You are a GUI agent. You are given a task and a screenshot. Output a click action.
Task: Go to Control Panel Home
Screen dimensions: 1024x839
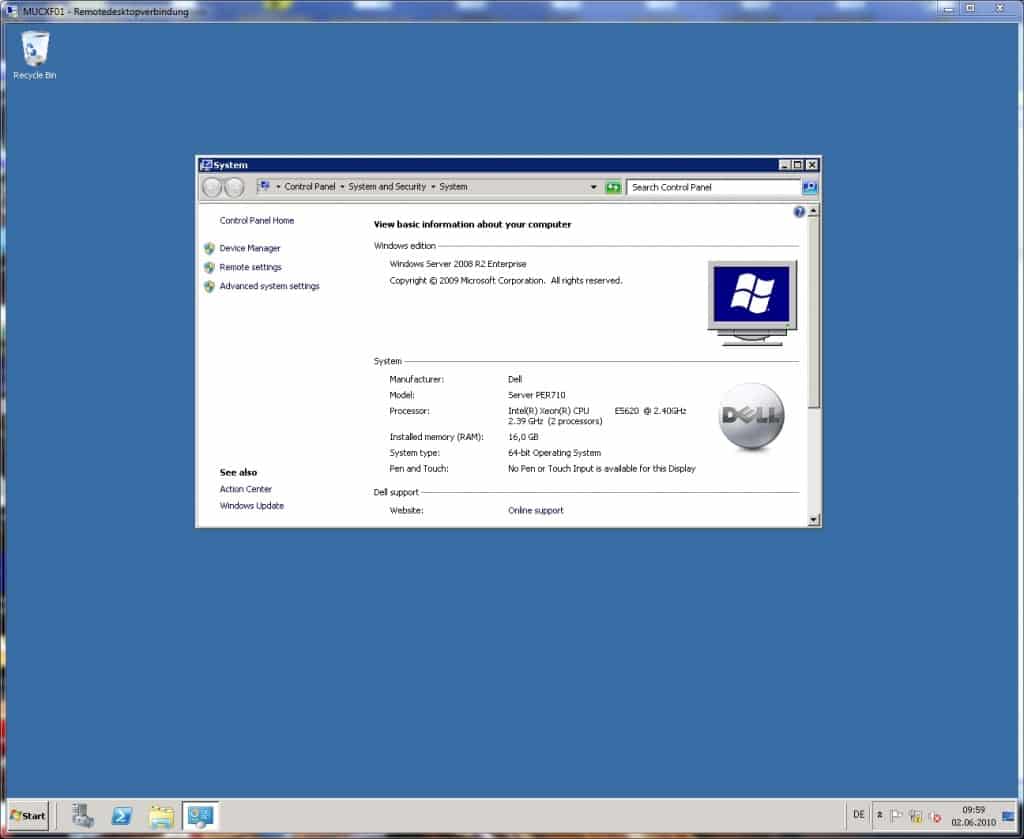coord(257,221)
